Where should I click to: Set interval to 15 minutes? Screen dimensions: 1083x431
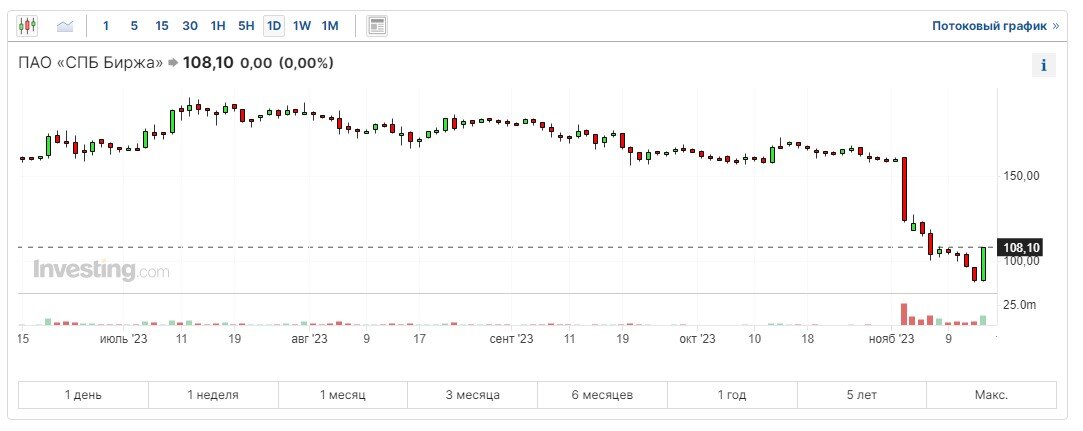click(162, 26)
